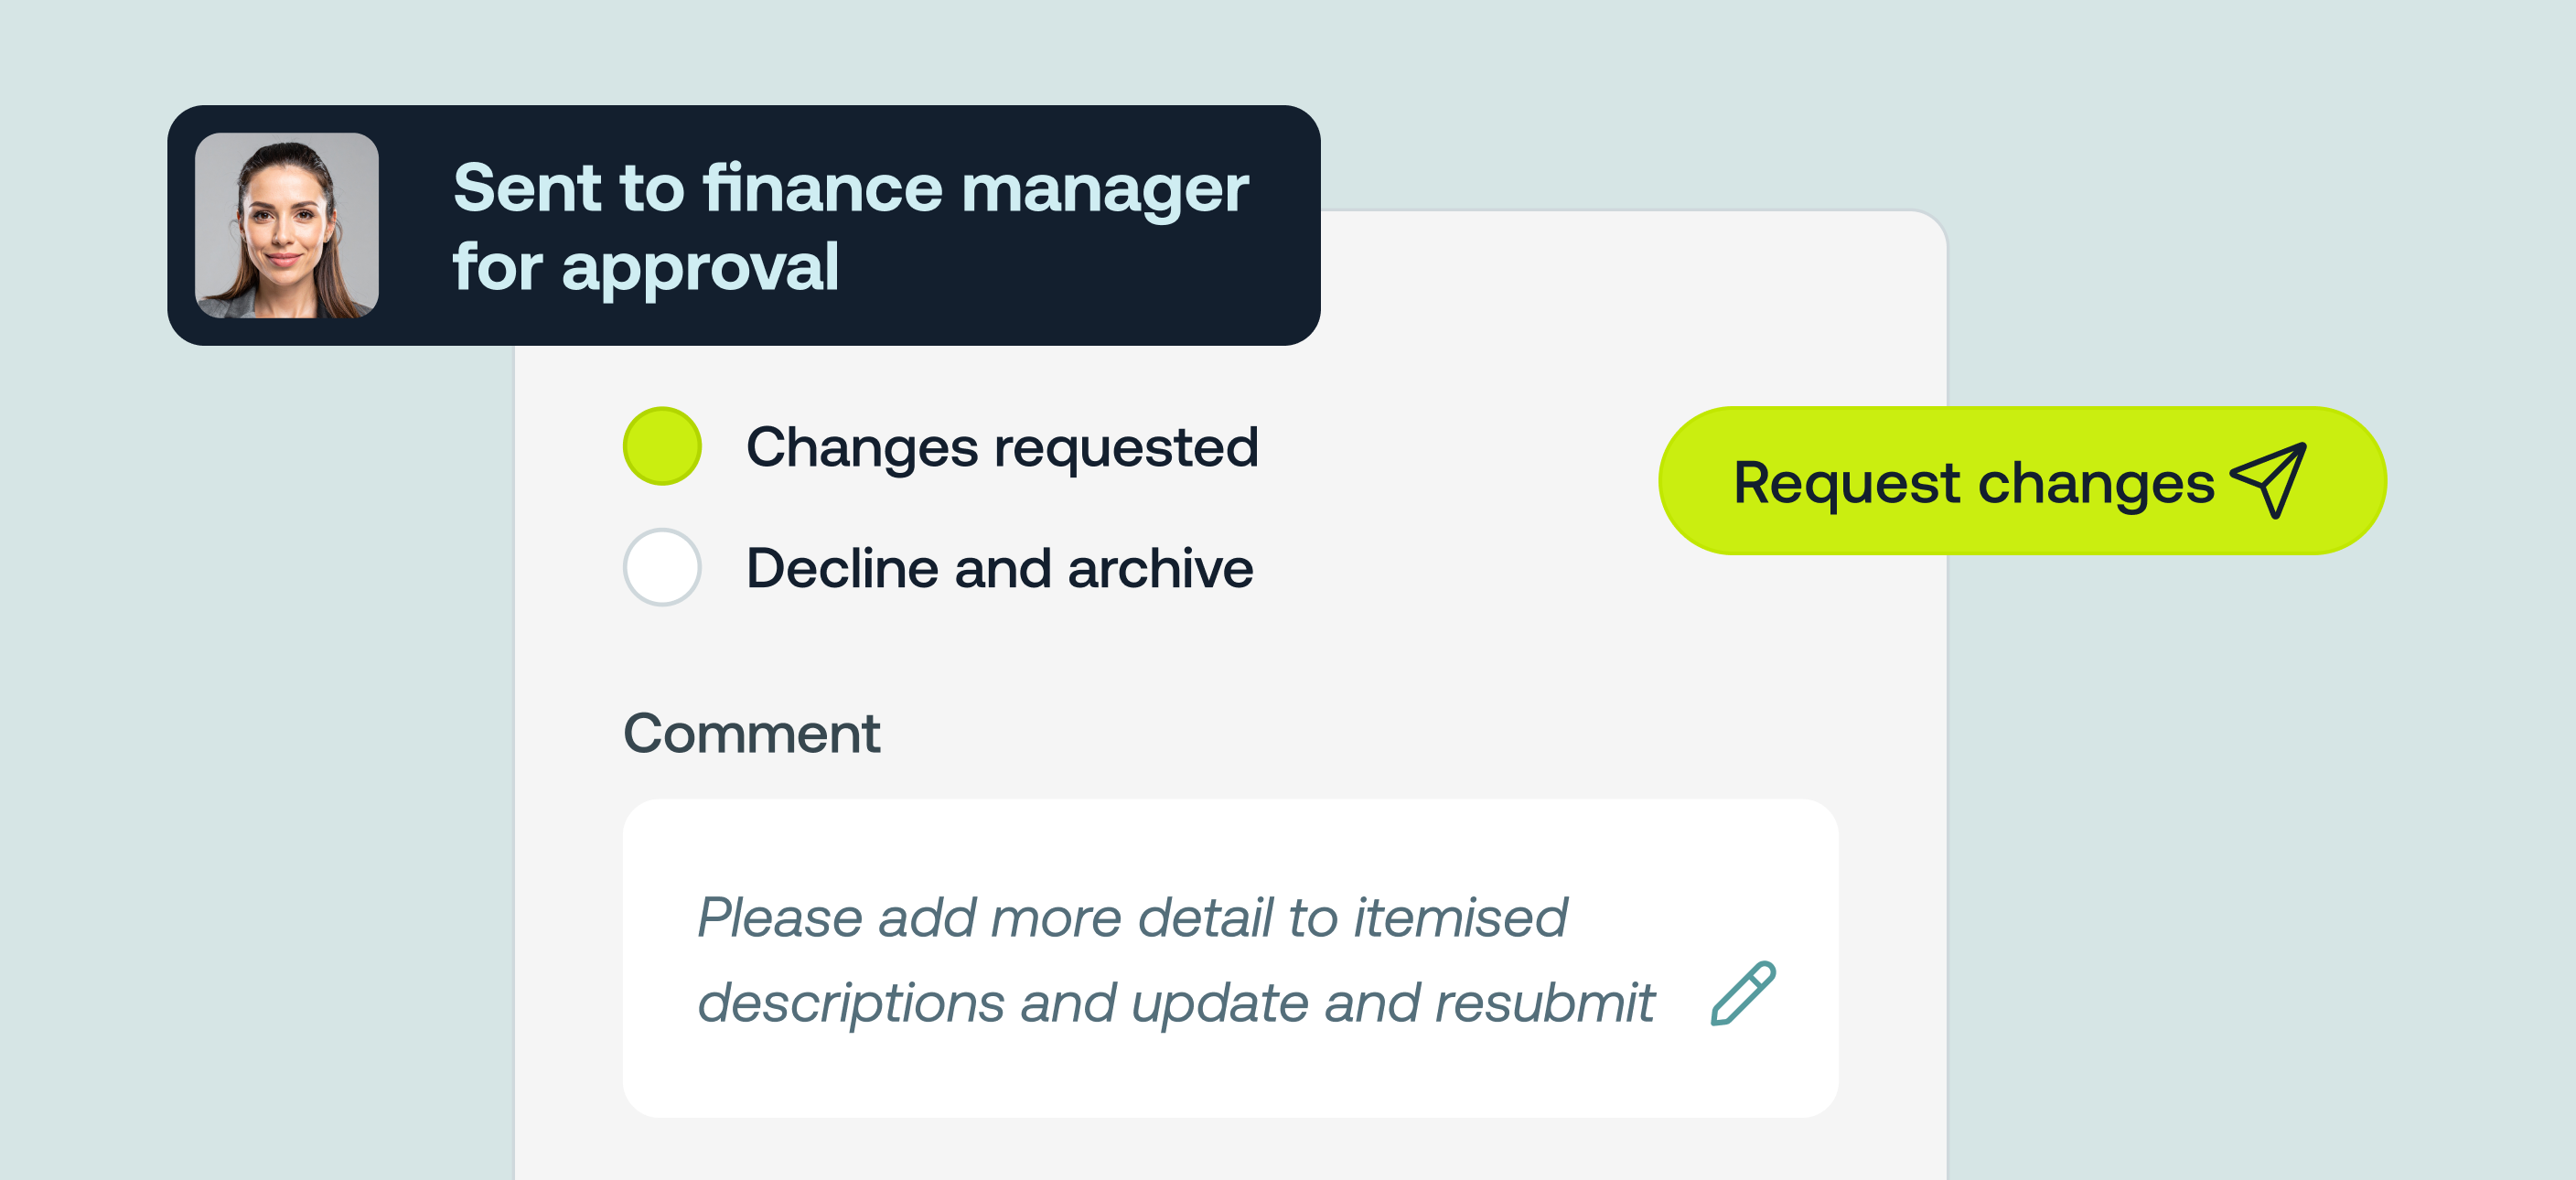This screenshot has height=1180, width=2576.
Task: Click the "descriptions and update and resubmit" line
Action: click(1175, 1002)
